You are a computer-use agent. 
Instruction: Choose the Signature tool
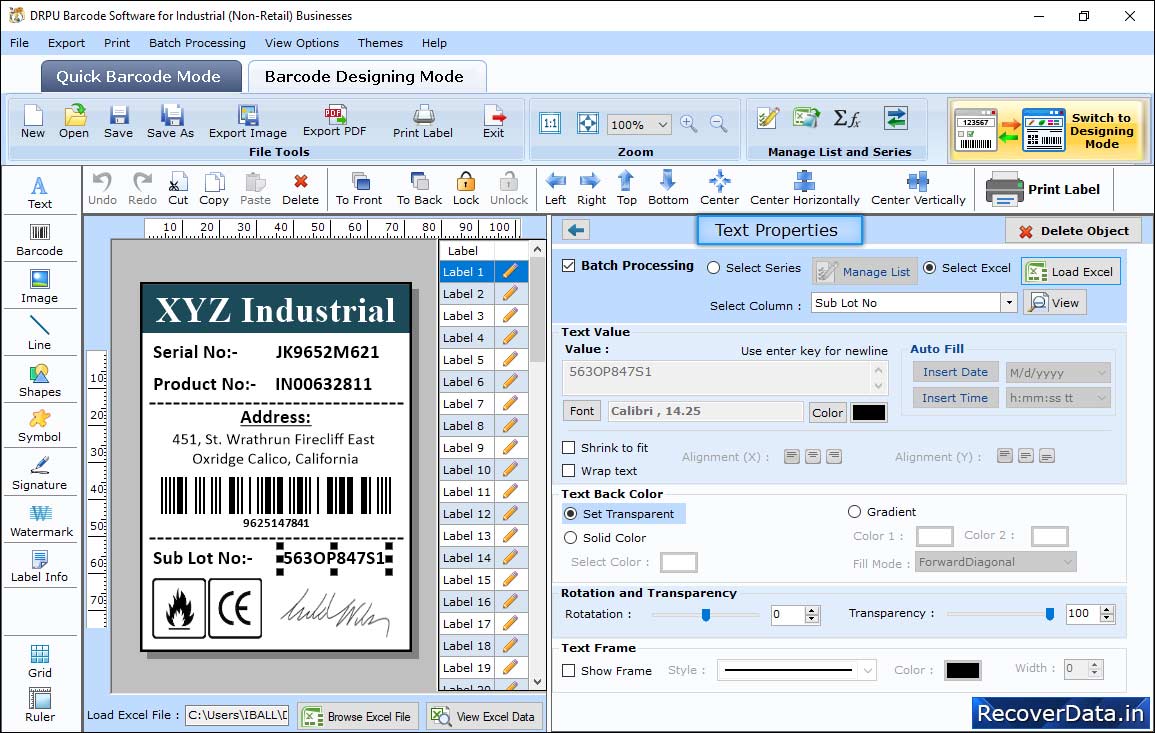click(x=40, y=474)
